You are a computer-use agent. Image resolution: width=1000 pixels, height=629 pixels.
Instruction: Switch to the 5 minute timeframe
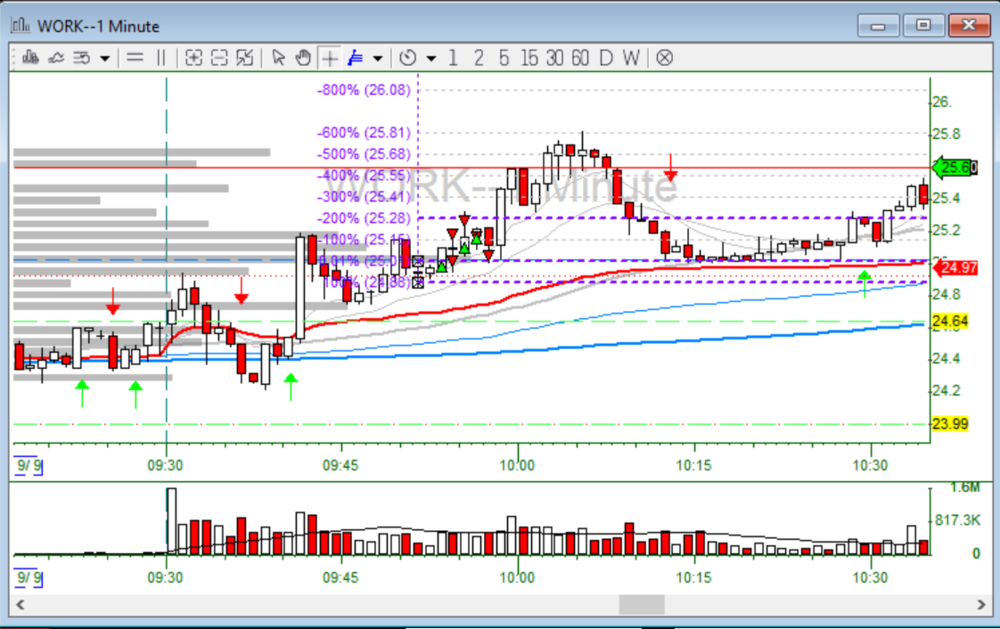(x=504, y=58)
